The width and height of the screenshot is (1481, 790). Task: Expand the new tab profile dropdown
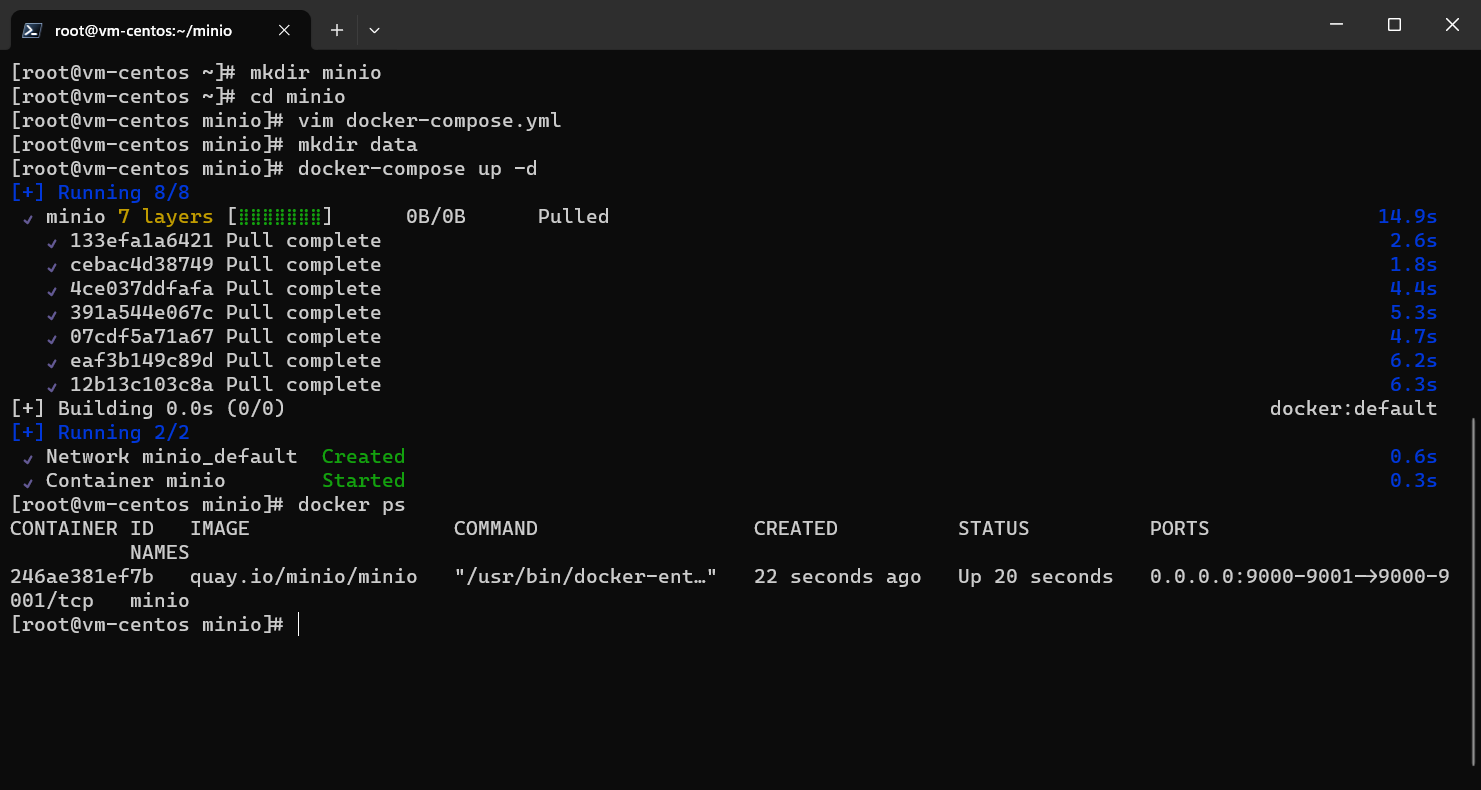tap(374, 30)
